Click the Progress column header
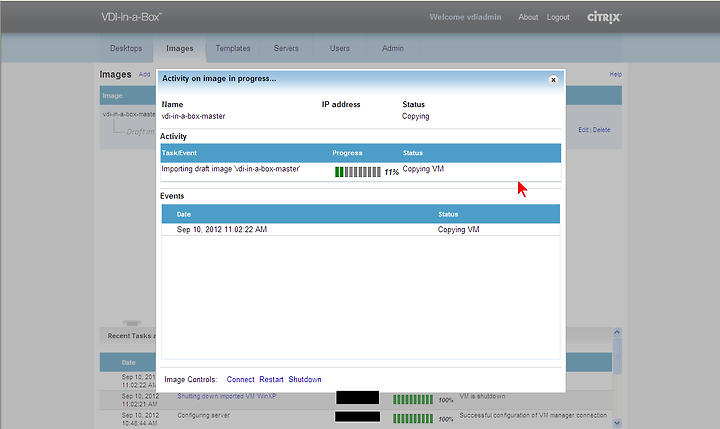720x429 pixels. [x=347, y=153]
